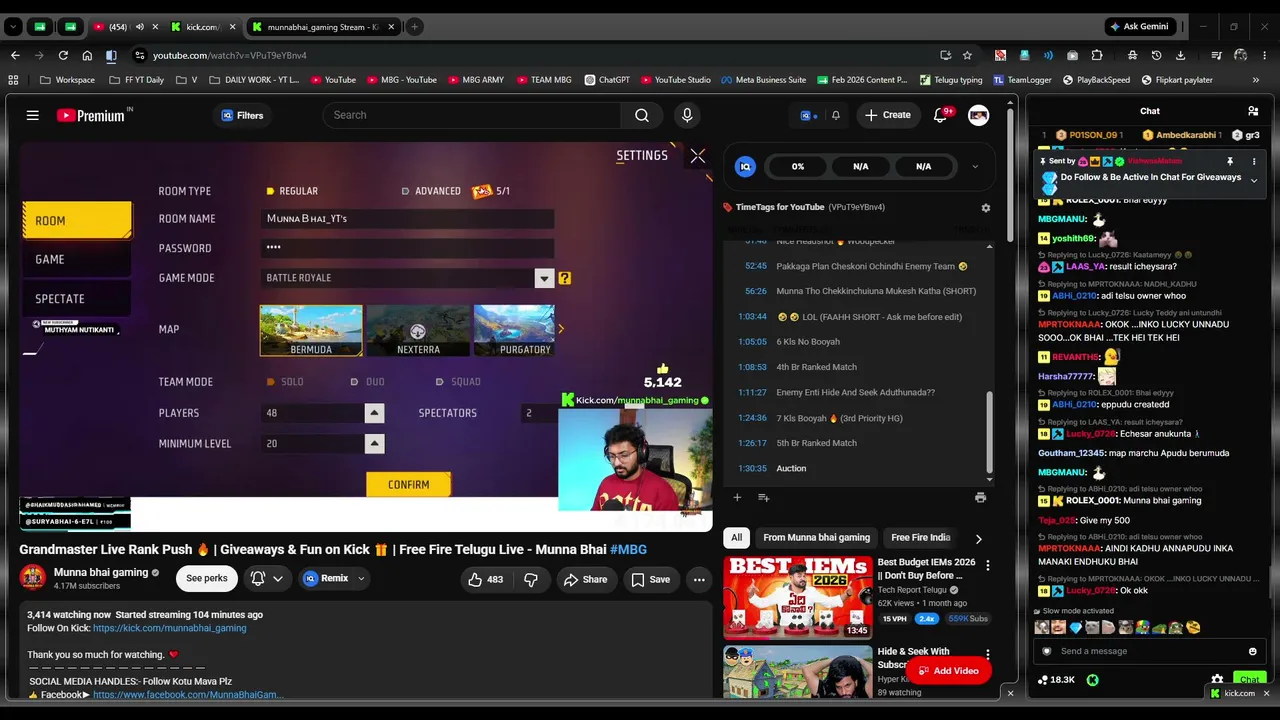The width and height of the screenshot is (1280, 720).
Task: Choose Squad team mode
Action: coord(458,382)
